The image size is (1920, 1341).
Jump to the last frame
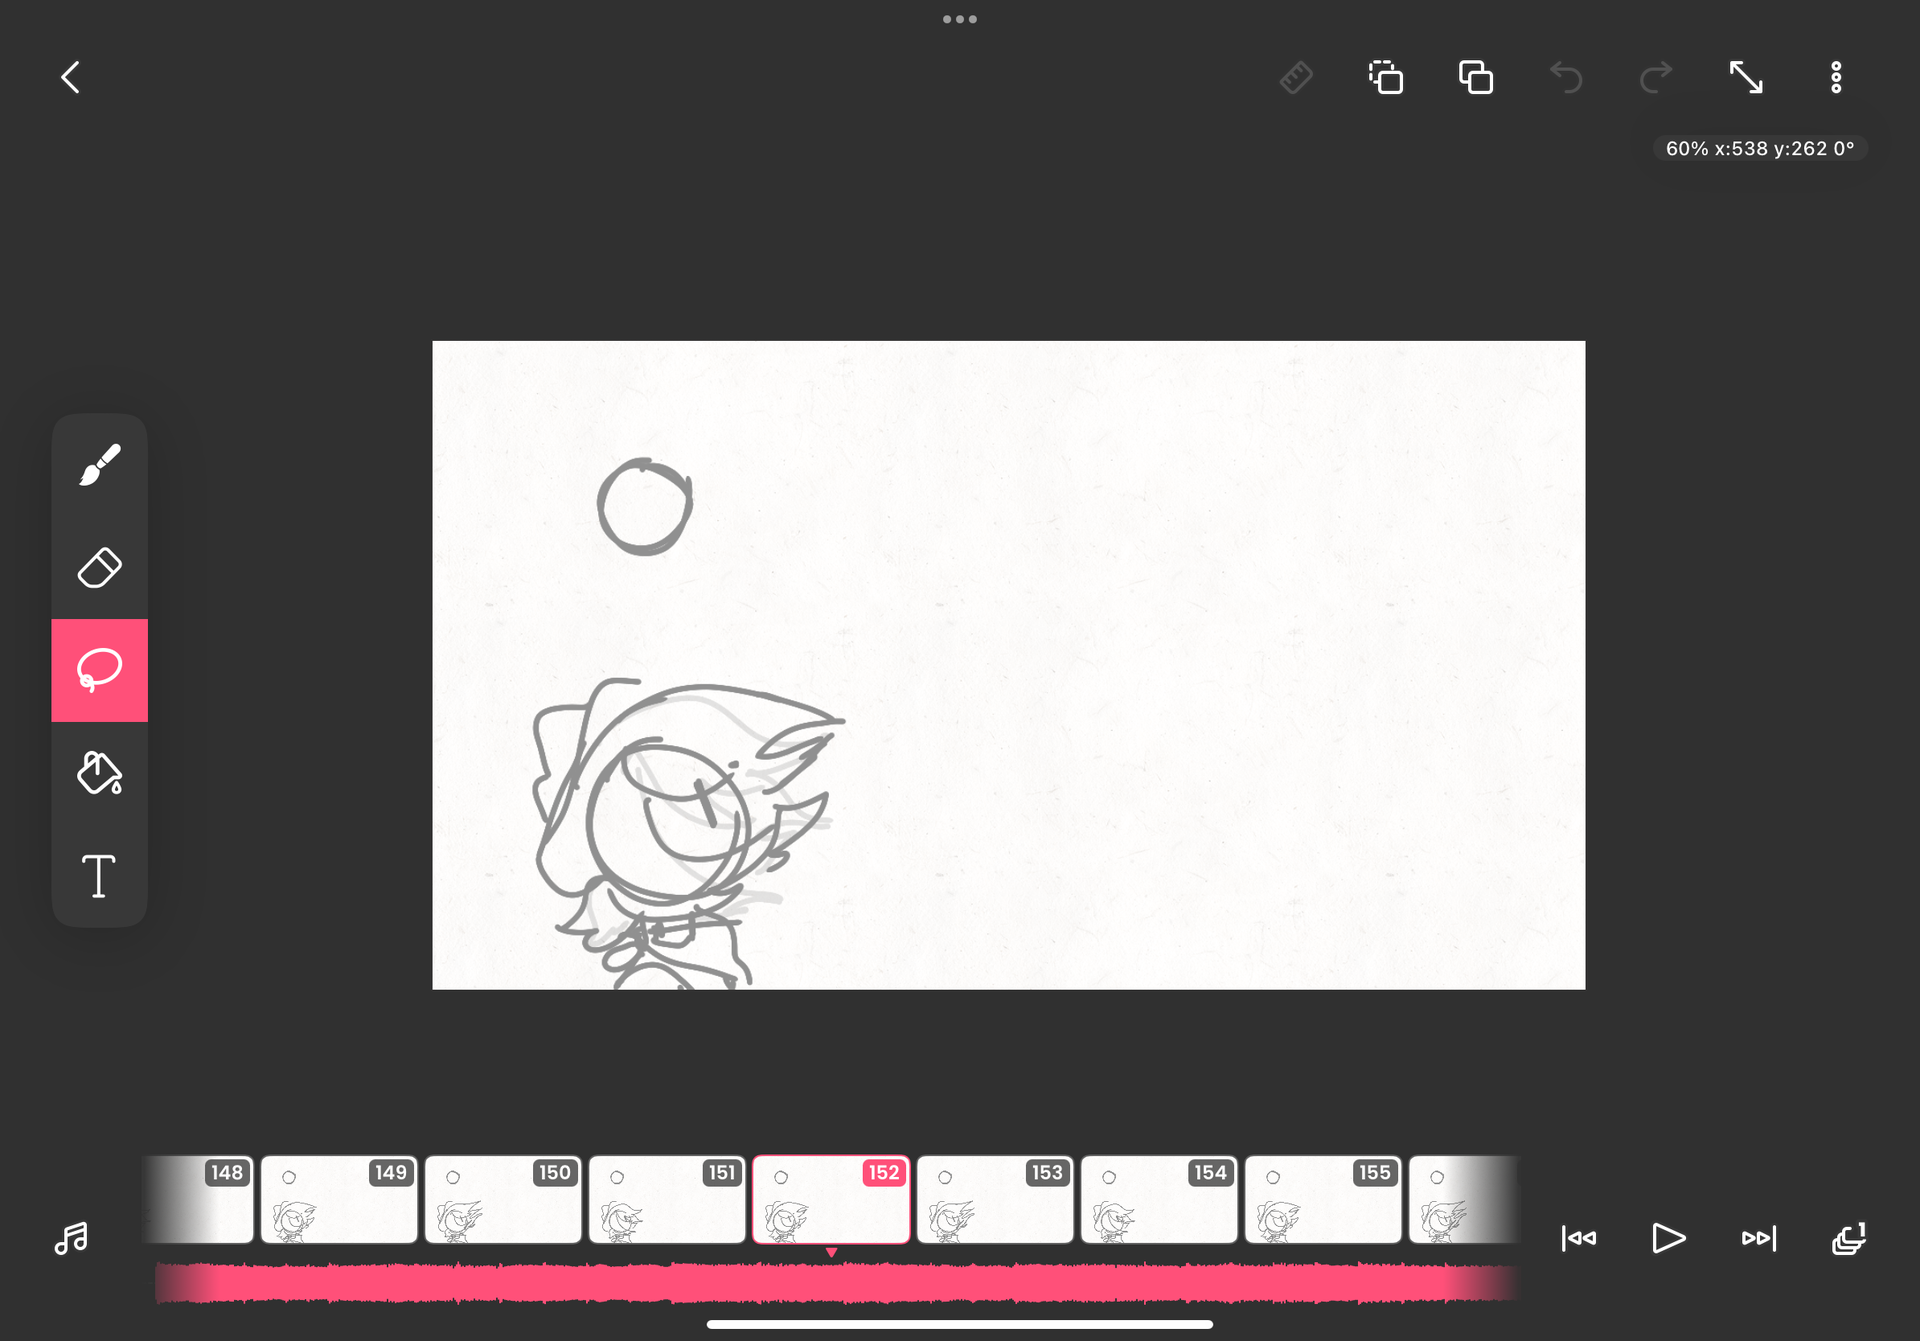1759,1238
